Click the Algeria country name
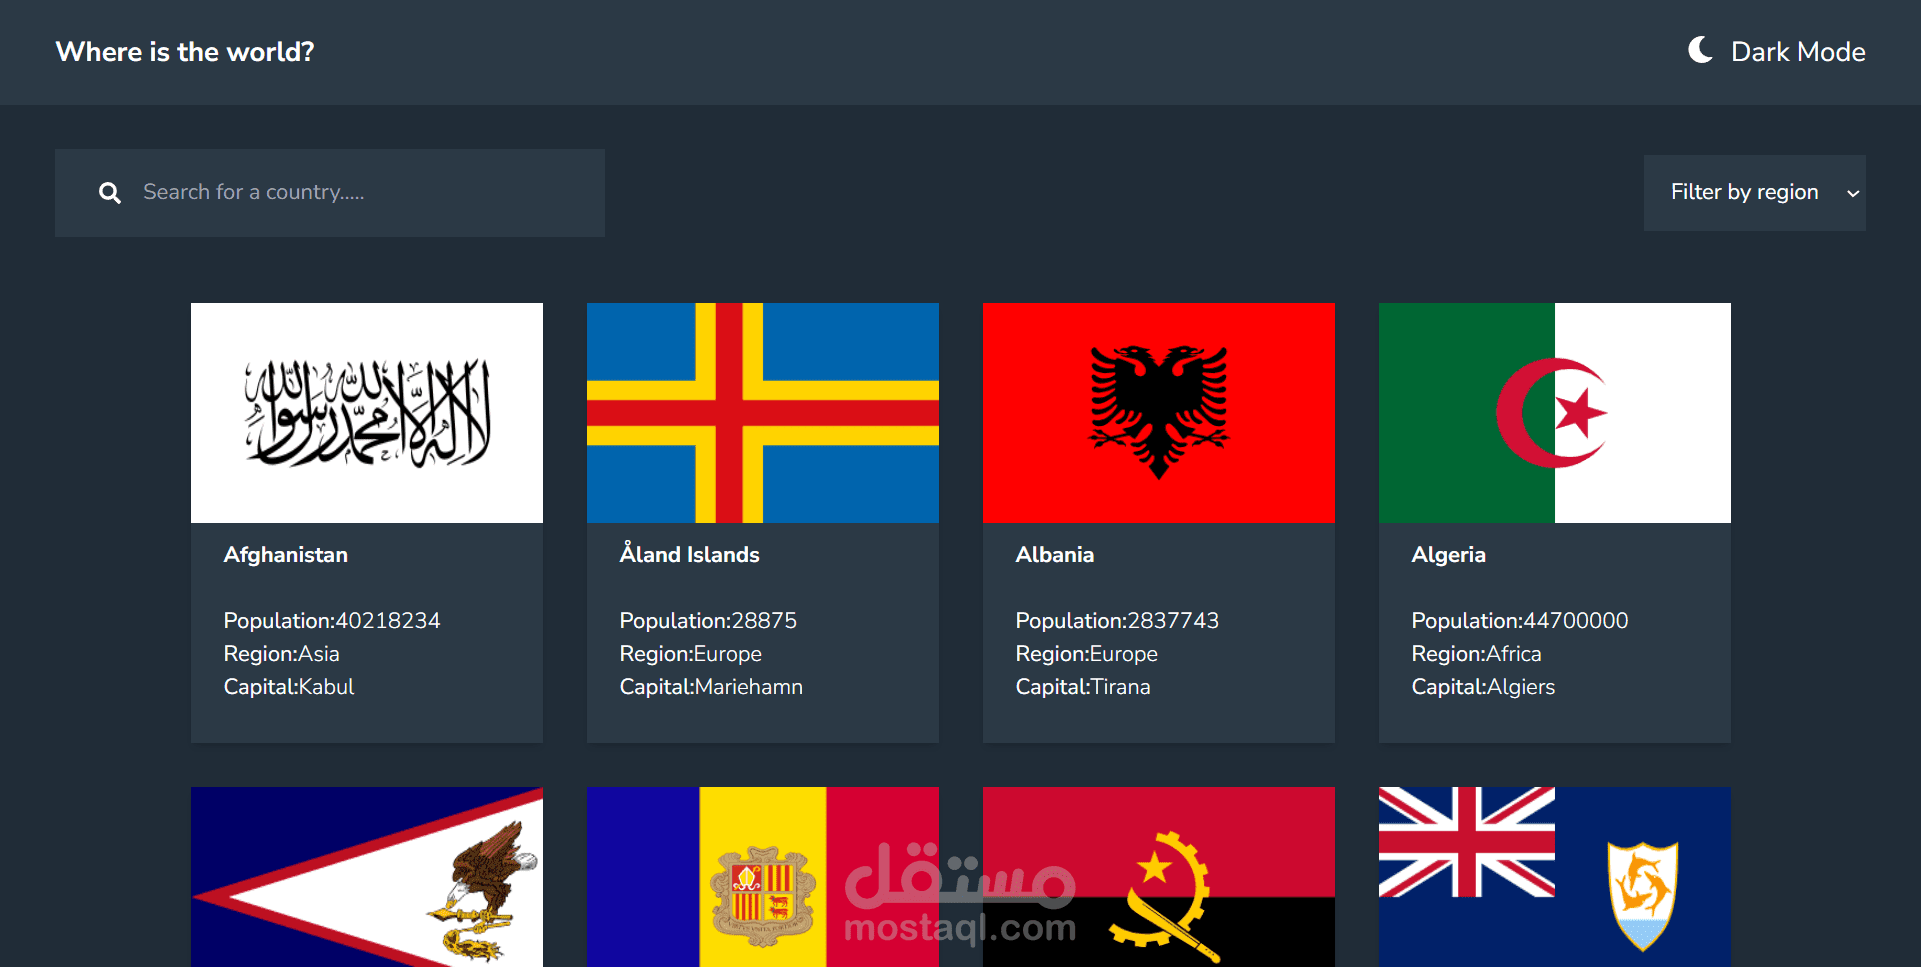Image resolution: width=1921 pixels, height=967 pixels. click(x=1449, y=556)
